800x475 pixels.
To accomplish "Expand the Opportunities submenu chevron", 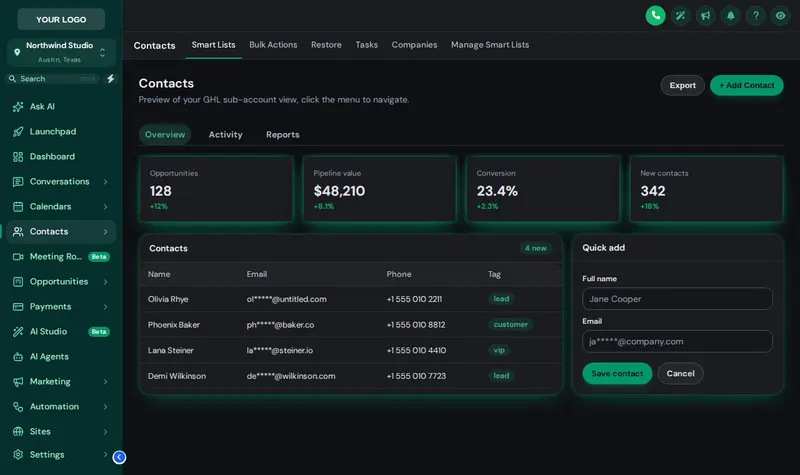I will (x=106, y=282).
